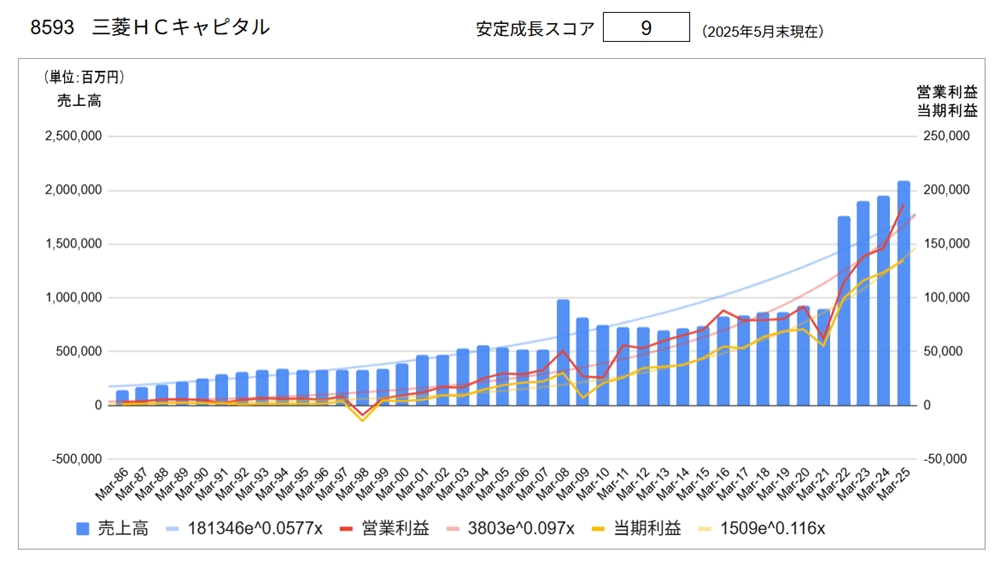
Task: Click the right axis value -50,000
Action: tap(945, 459)
